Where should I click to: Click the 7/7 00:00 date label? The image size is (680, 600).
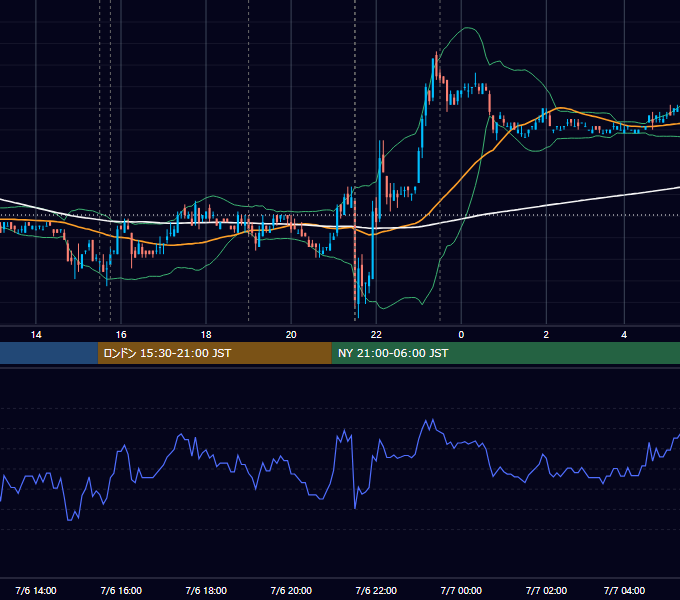pyautogui.click(x=461, y=590)
